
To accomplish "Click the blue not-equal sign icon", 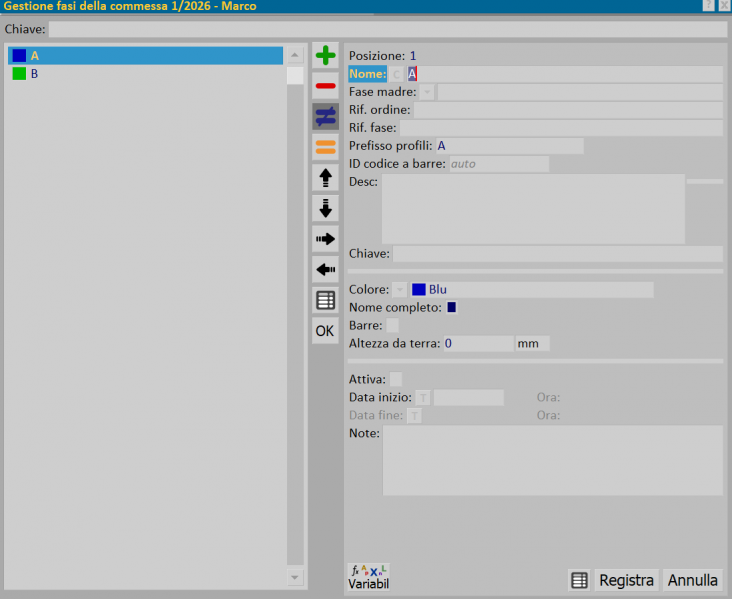I will tap(325, 117).
